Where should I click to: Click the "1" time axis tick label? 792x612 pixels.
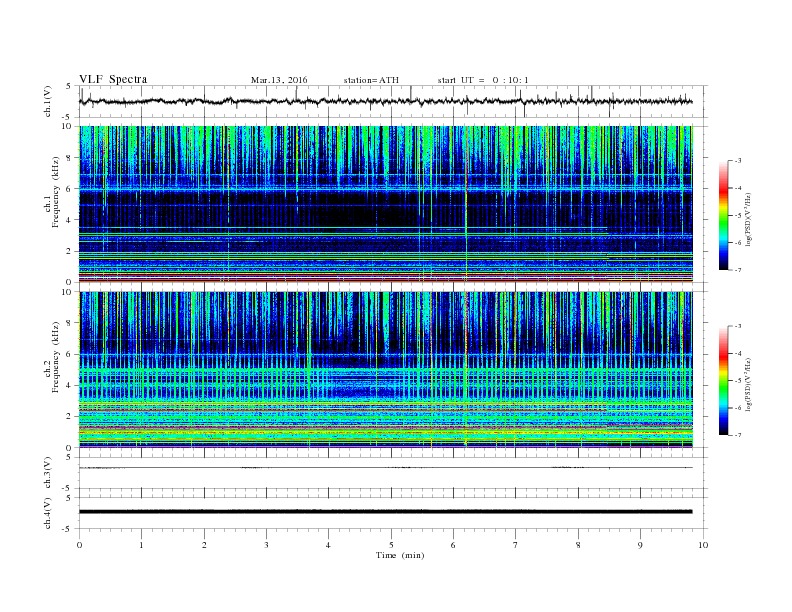(x=141, y=545)
